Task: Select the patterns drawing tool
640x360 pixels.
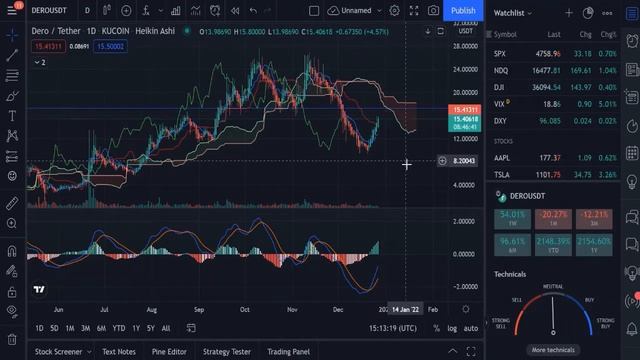Action: point(12,136)
